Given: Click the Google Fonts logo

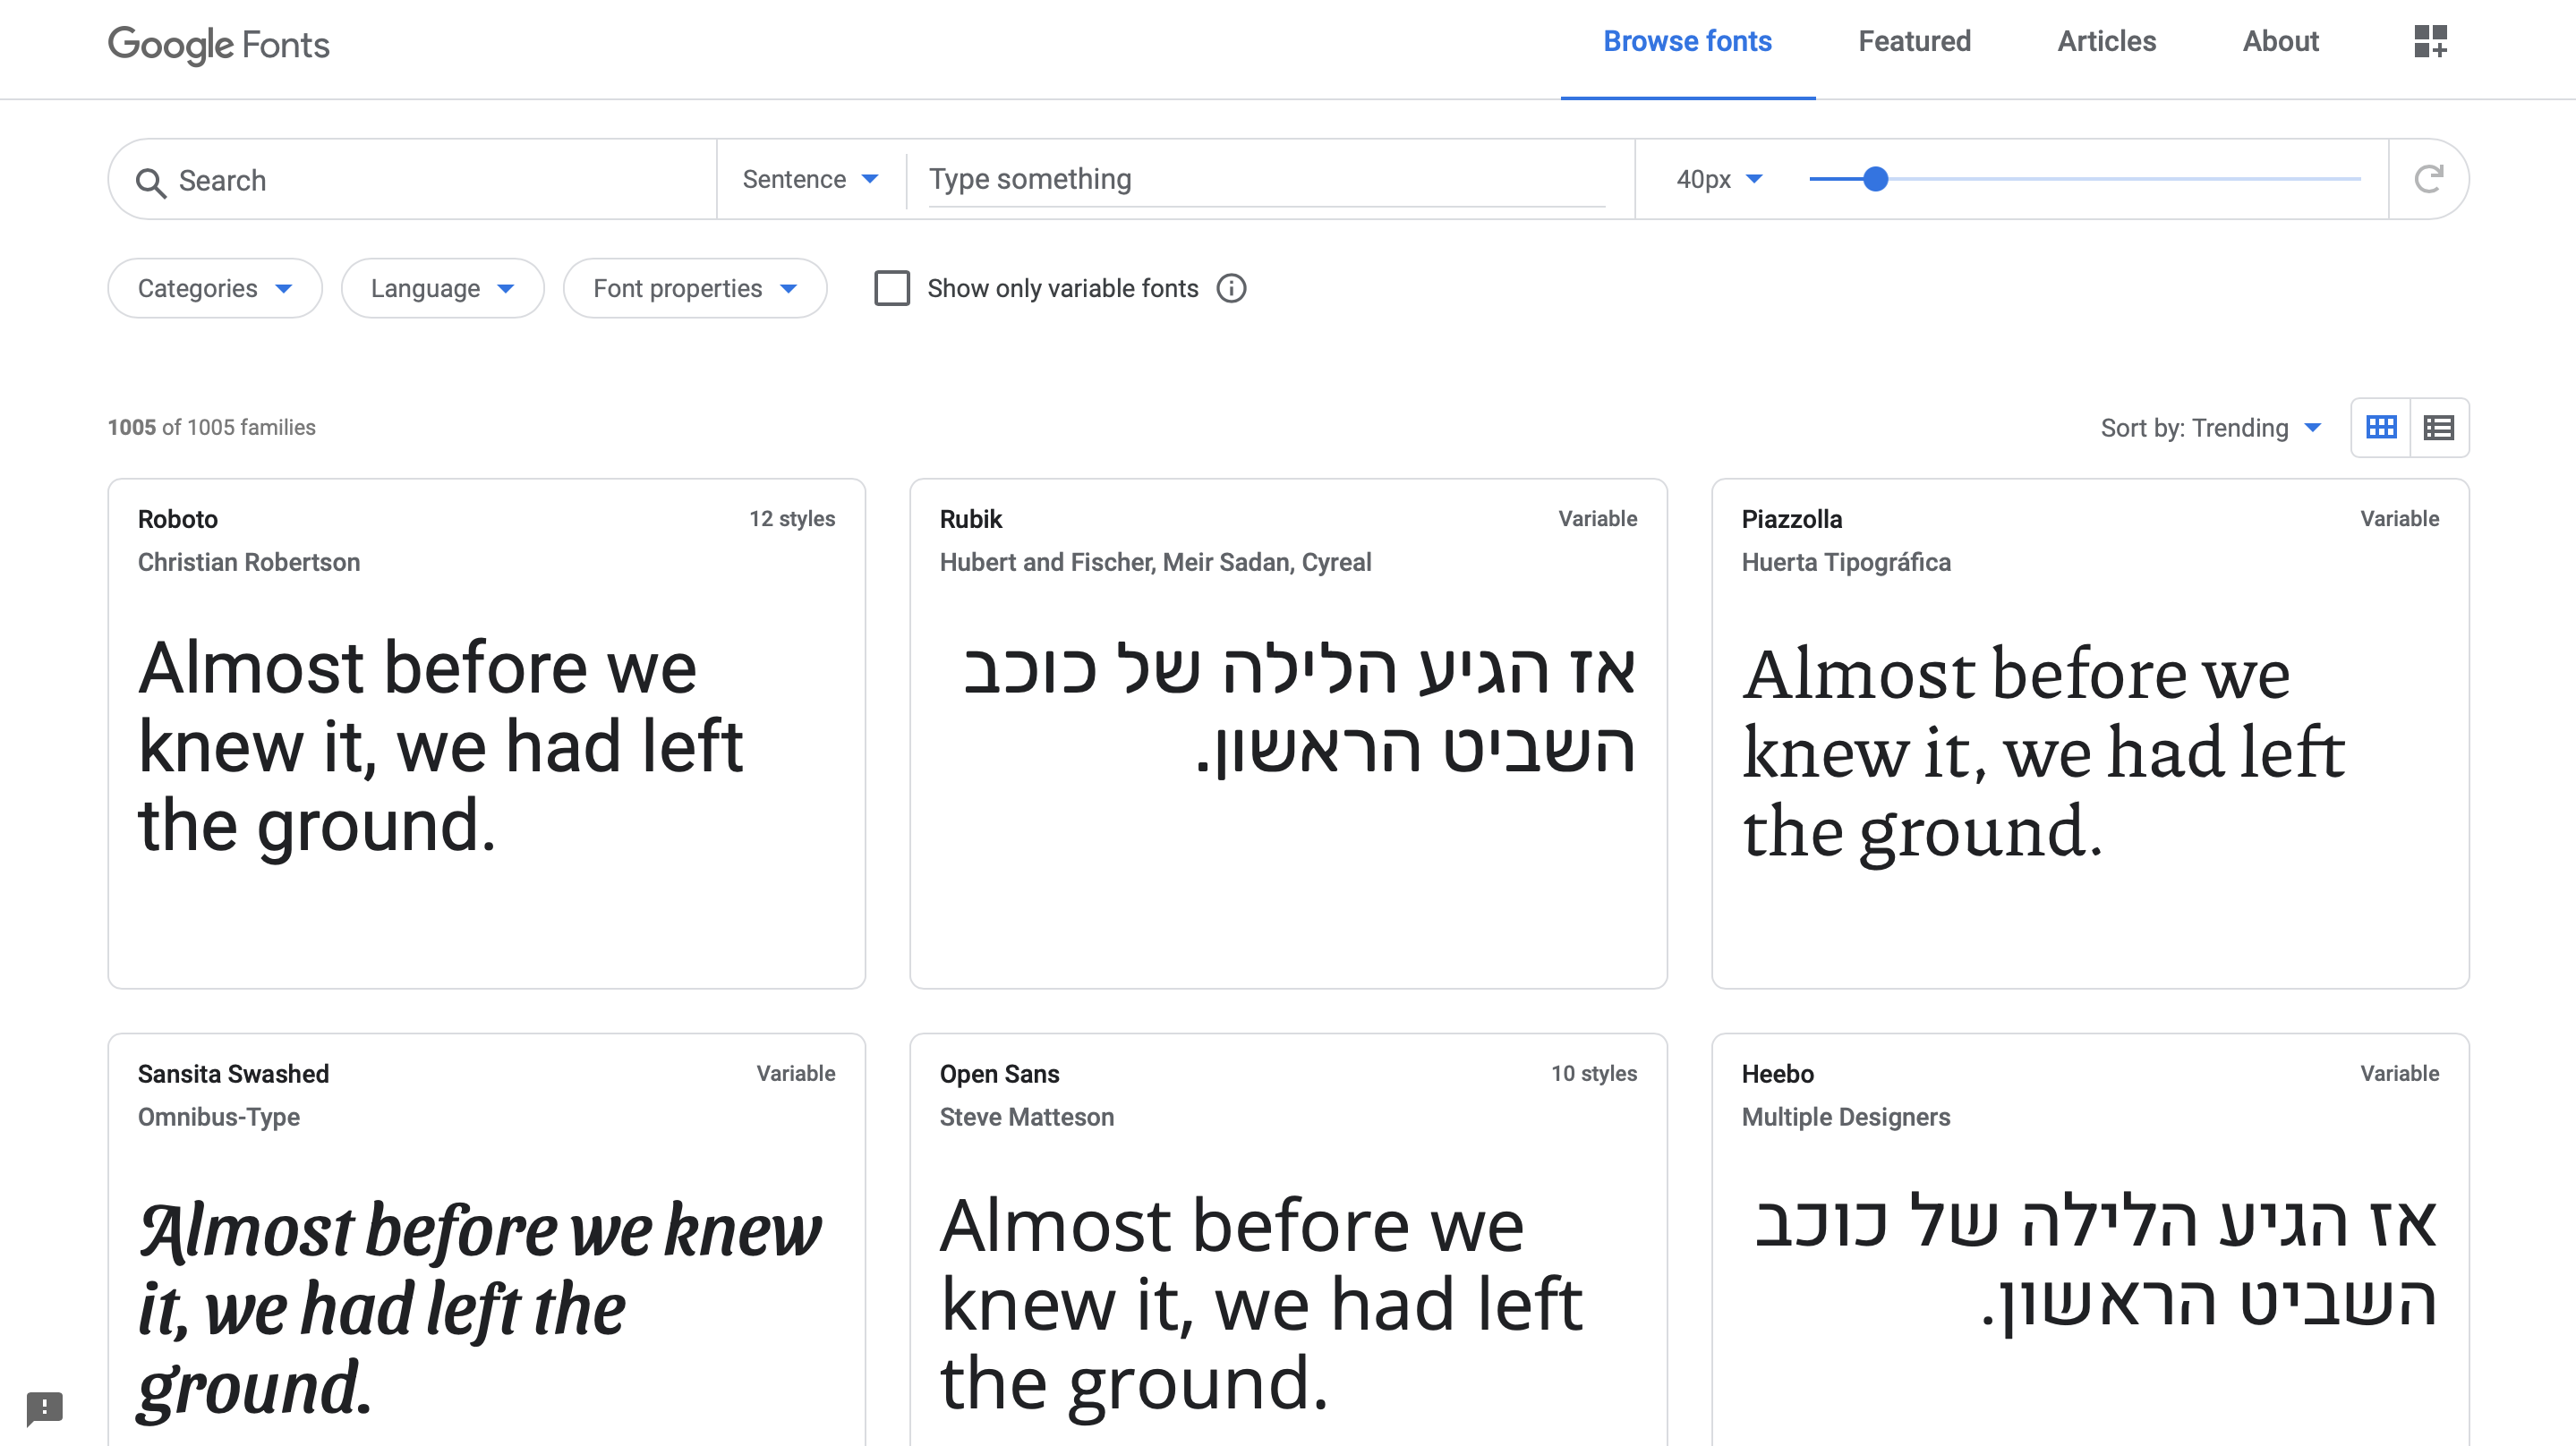Looking at the screenshot, I should pos(218,45).
